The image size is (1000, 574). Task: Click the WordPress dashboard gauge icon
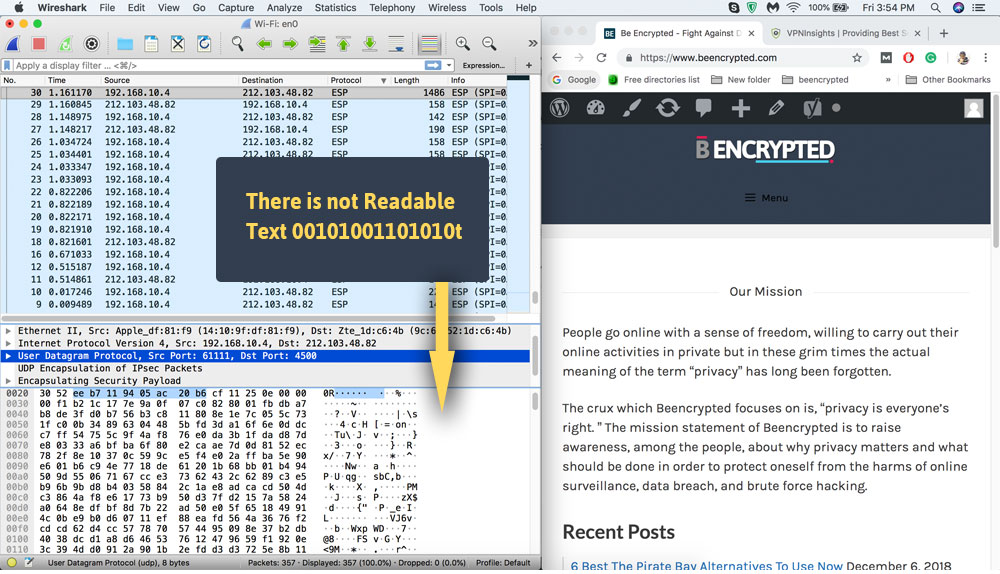tap(596, 108)
